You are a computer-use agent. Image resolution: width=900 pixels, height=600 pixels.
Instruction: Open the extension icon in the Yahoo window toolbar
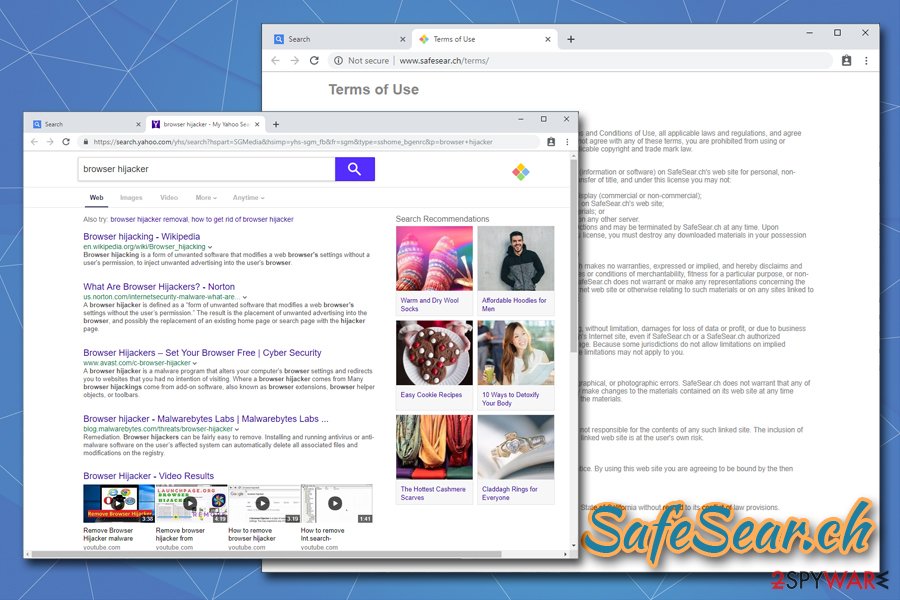click(551, 142)
